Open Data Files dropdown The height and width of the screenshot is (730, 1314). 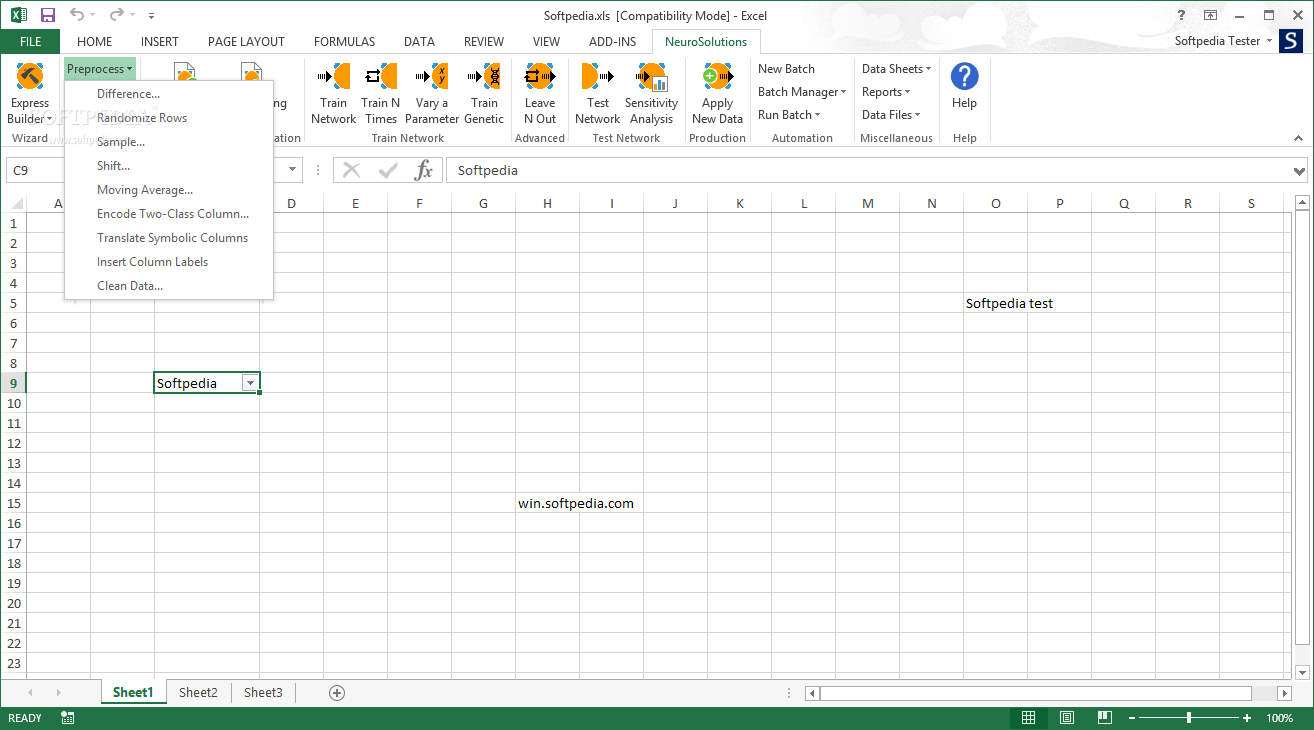click(x=891, y=115)
